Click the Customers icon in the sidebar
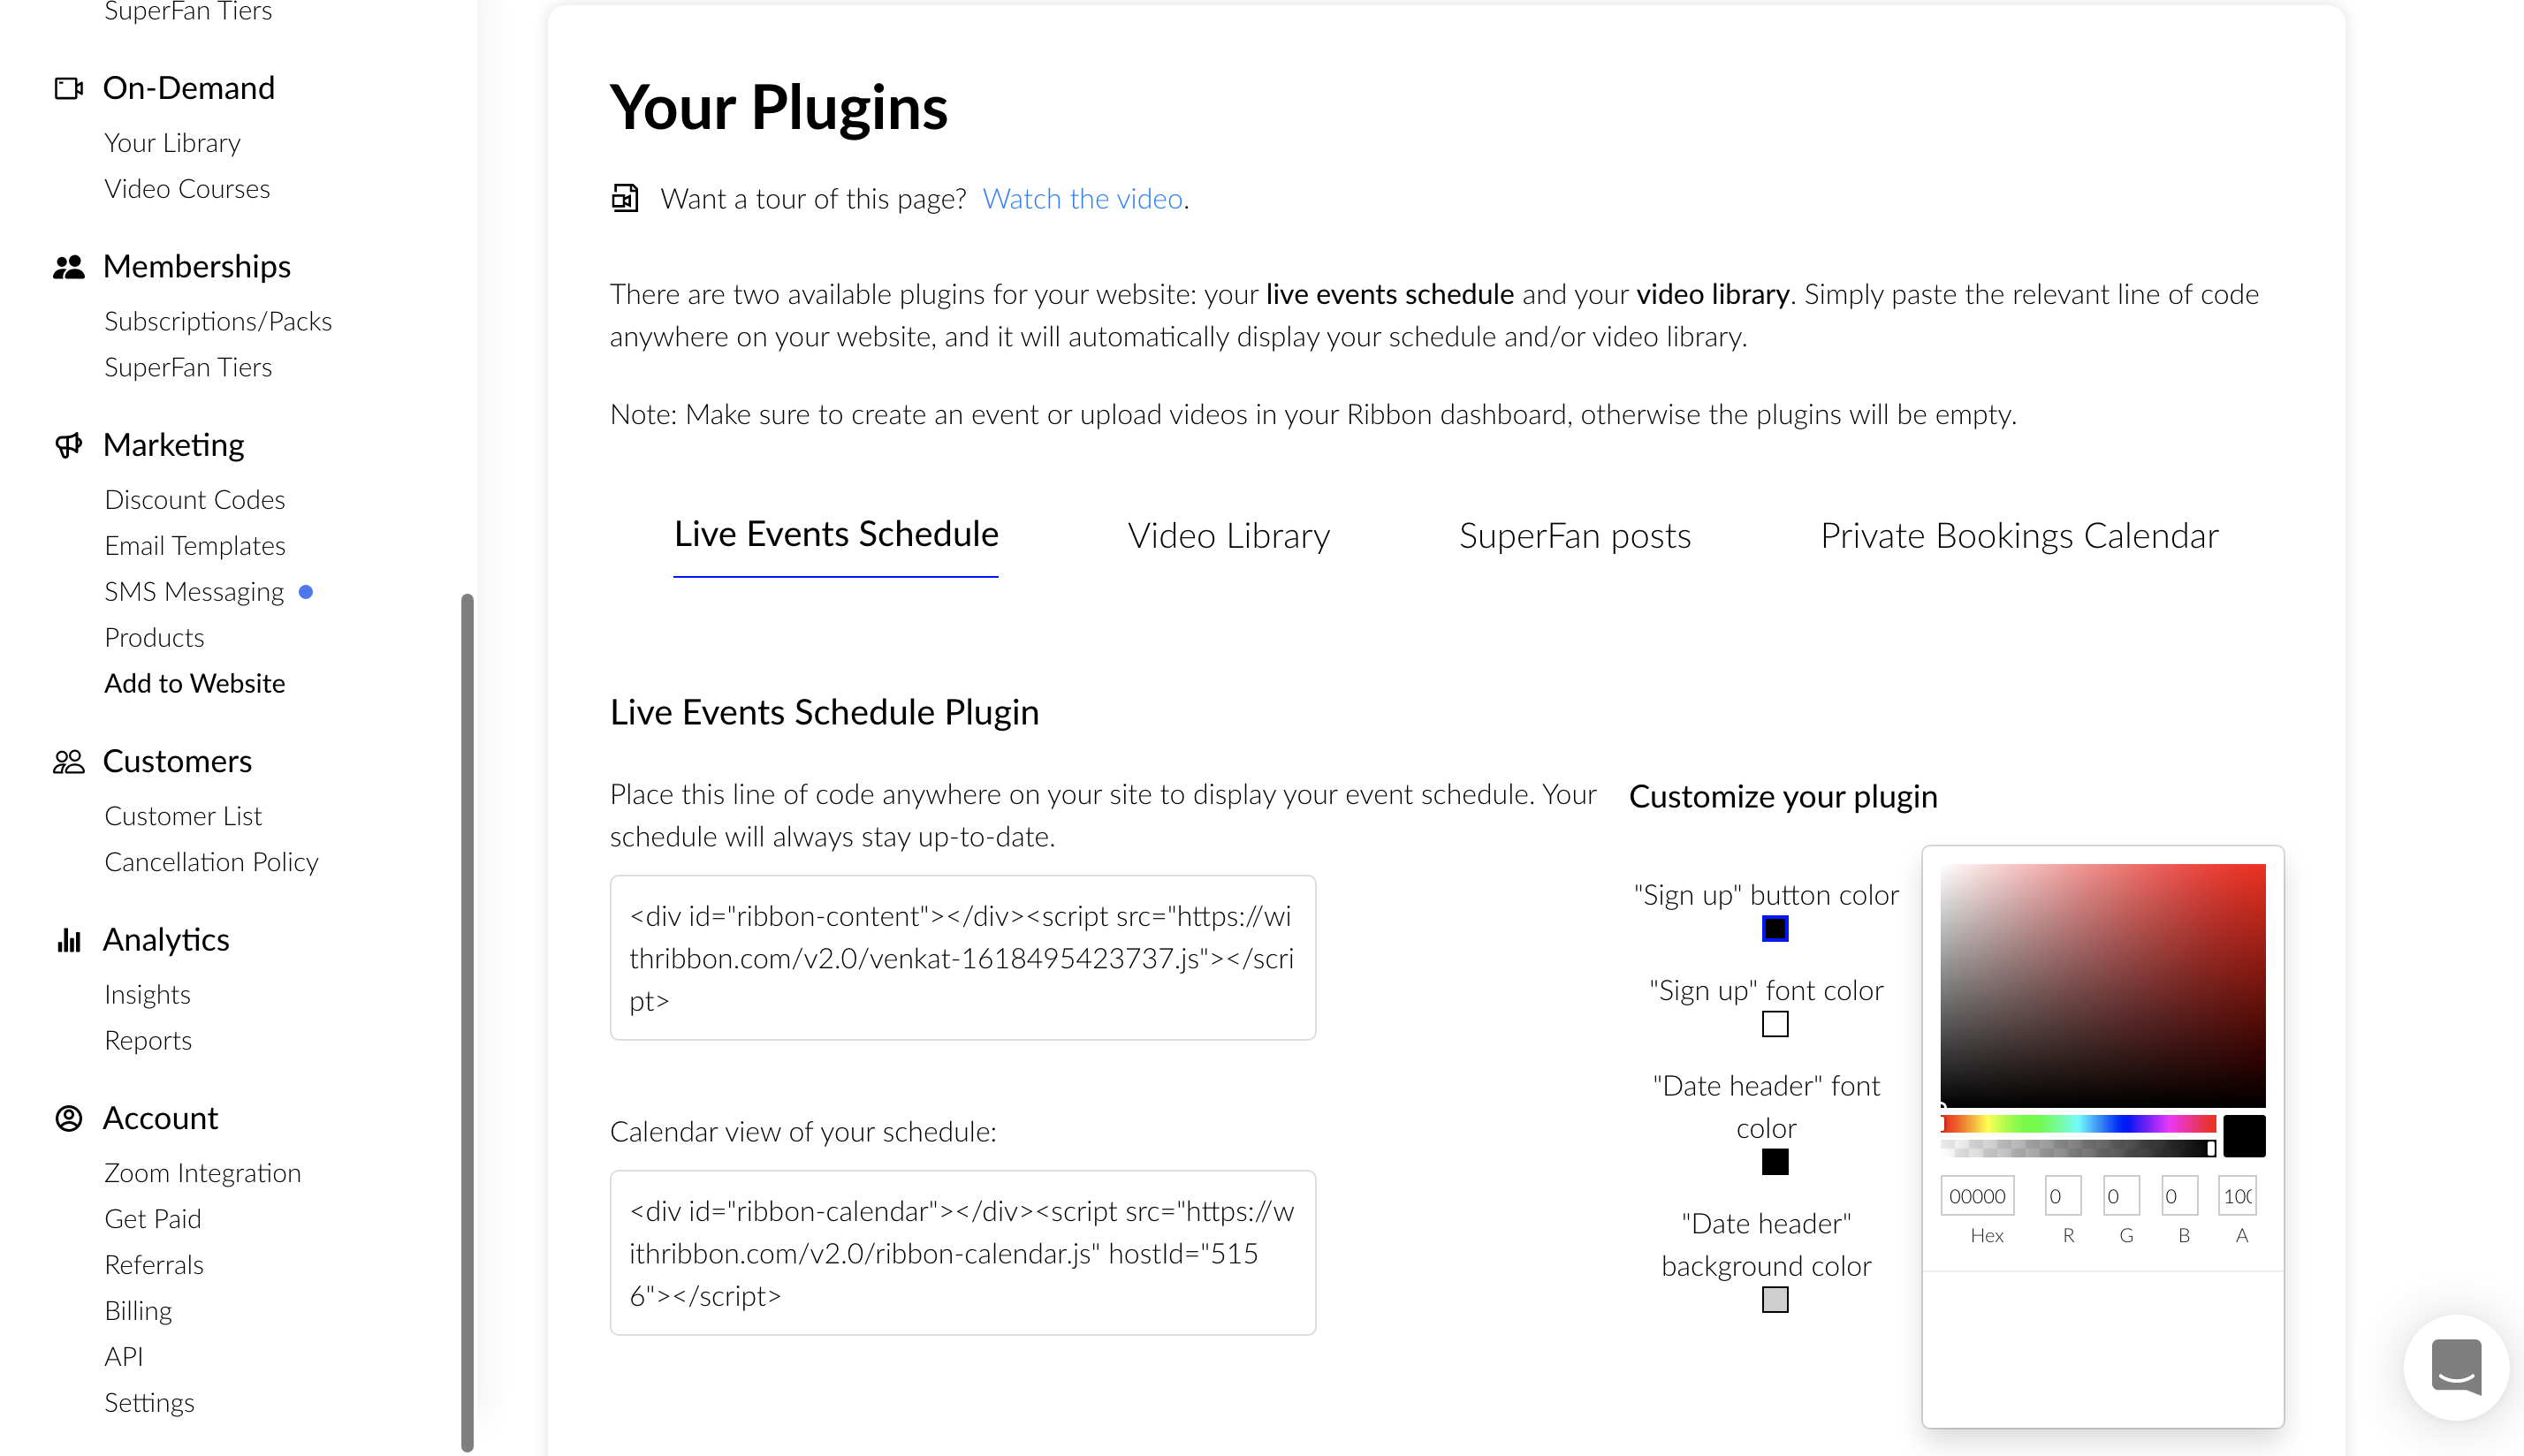 68,761
